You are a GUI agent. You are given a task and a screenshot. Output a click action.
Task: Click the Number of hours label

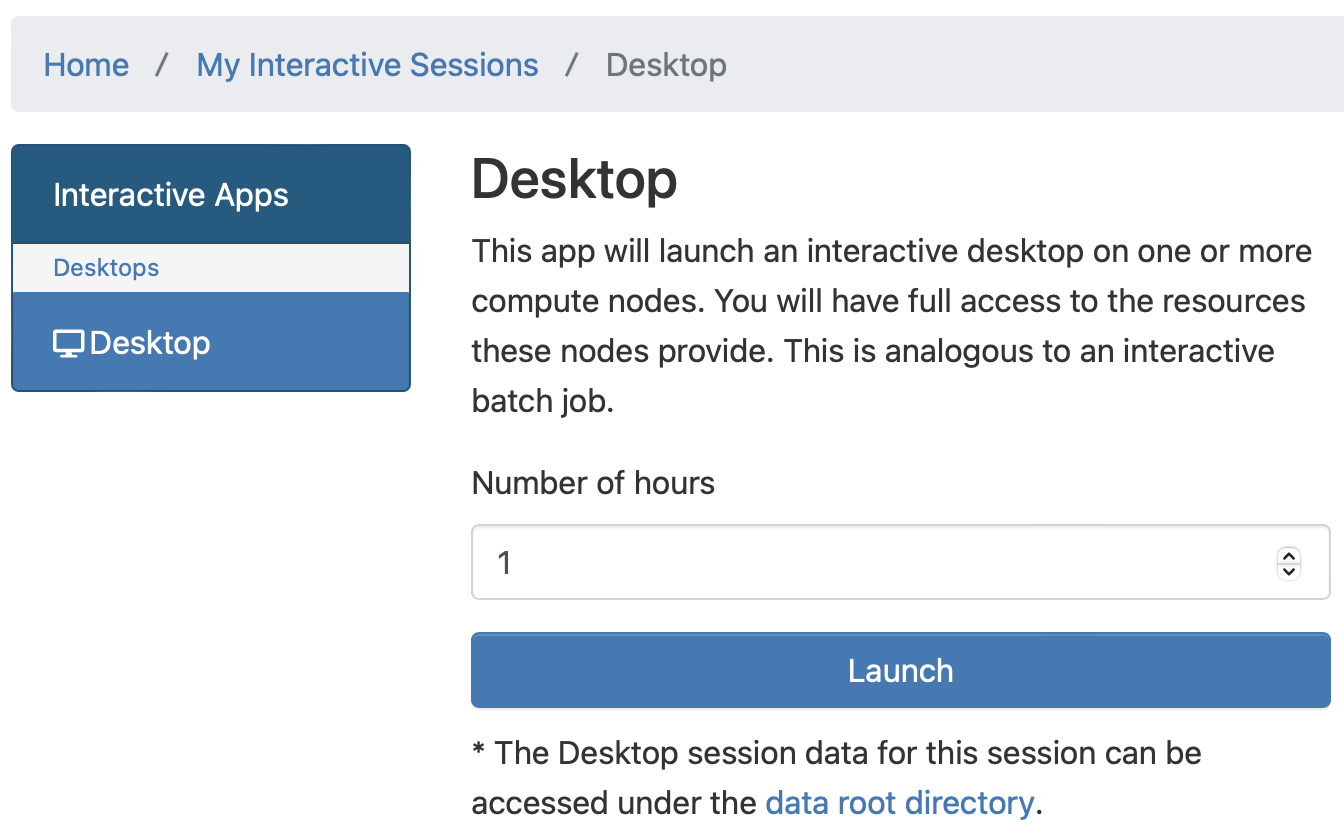coord(593,484)
